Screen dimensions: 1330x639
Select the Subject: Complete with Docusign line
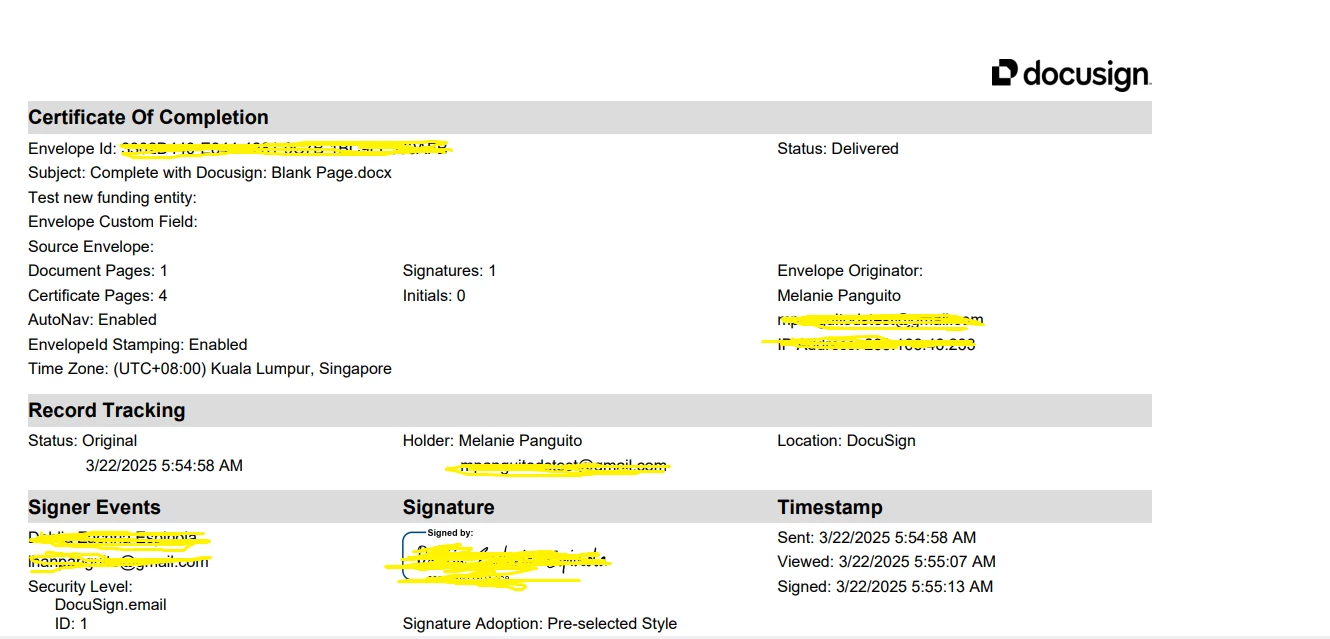[x=210, y=173]
